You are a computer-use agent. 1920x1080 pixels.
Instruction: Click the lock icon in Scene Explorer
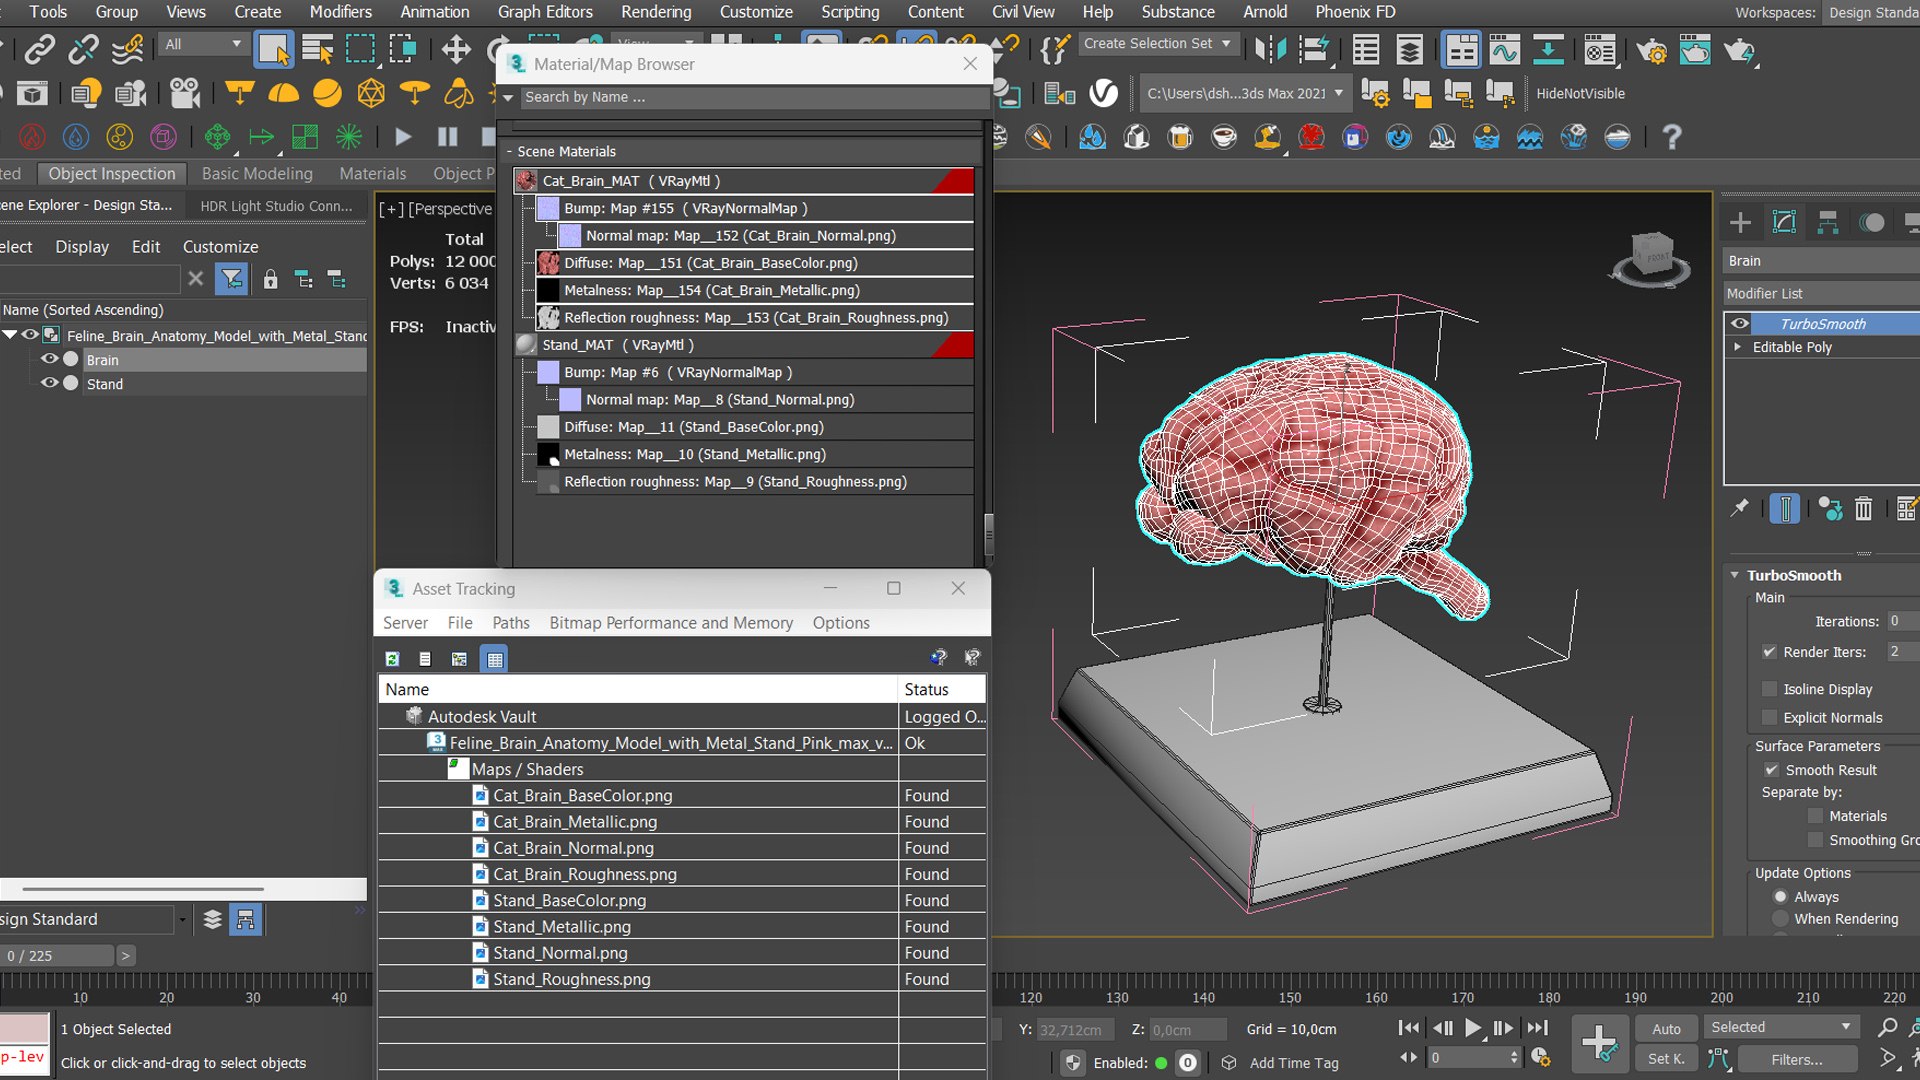[x=270, y=279]
